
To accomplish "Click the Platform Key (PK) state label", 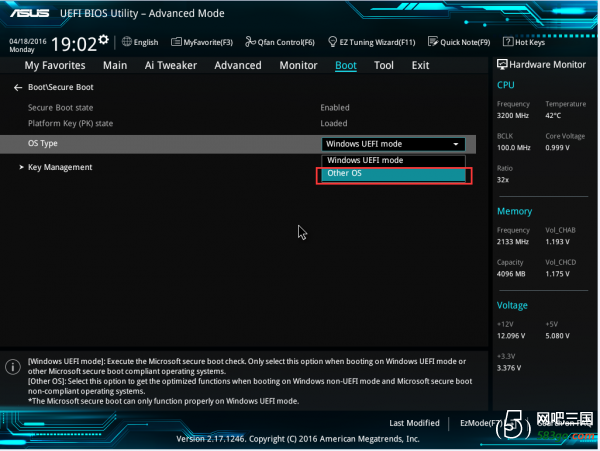I will click(x=70, y=124).
